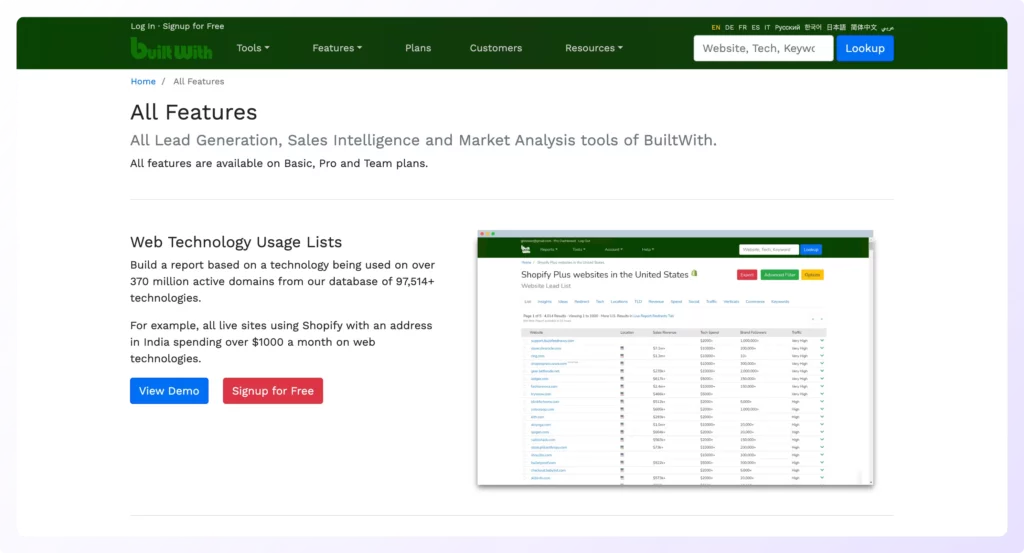Viewport: 1024px width, 553px height.
Task: Expand the Features dropdown menu
Action: [x=337, y=48]
